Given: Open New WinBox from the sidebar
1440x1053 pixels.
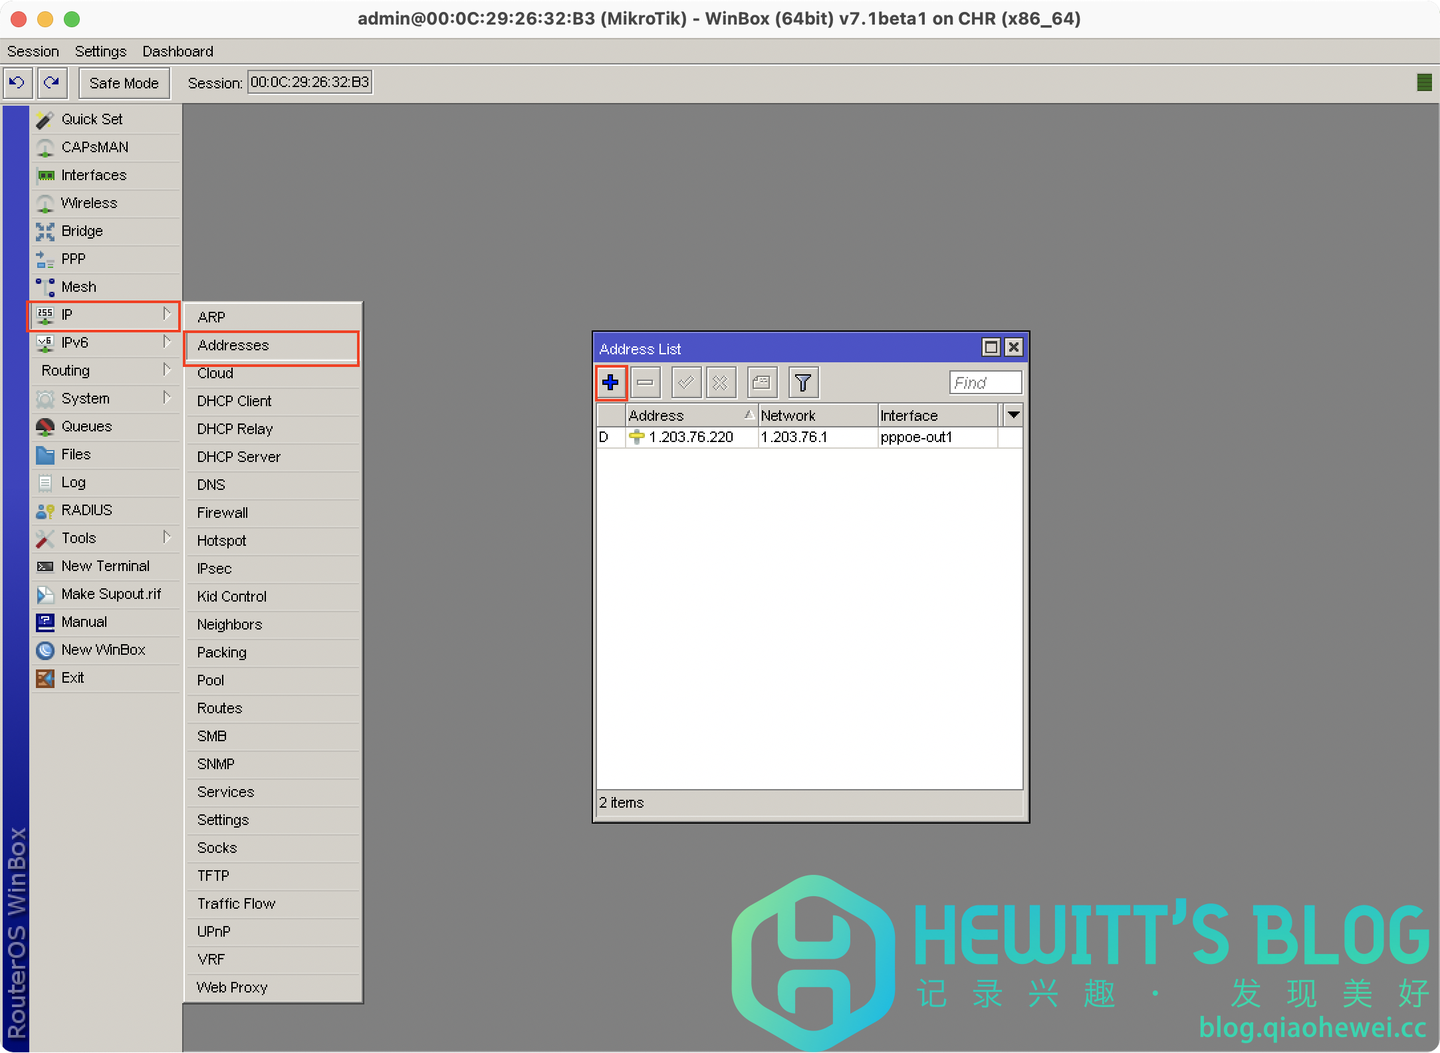Looking at the screenshot, I should tap(106, 650).
